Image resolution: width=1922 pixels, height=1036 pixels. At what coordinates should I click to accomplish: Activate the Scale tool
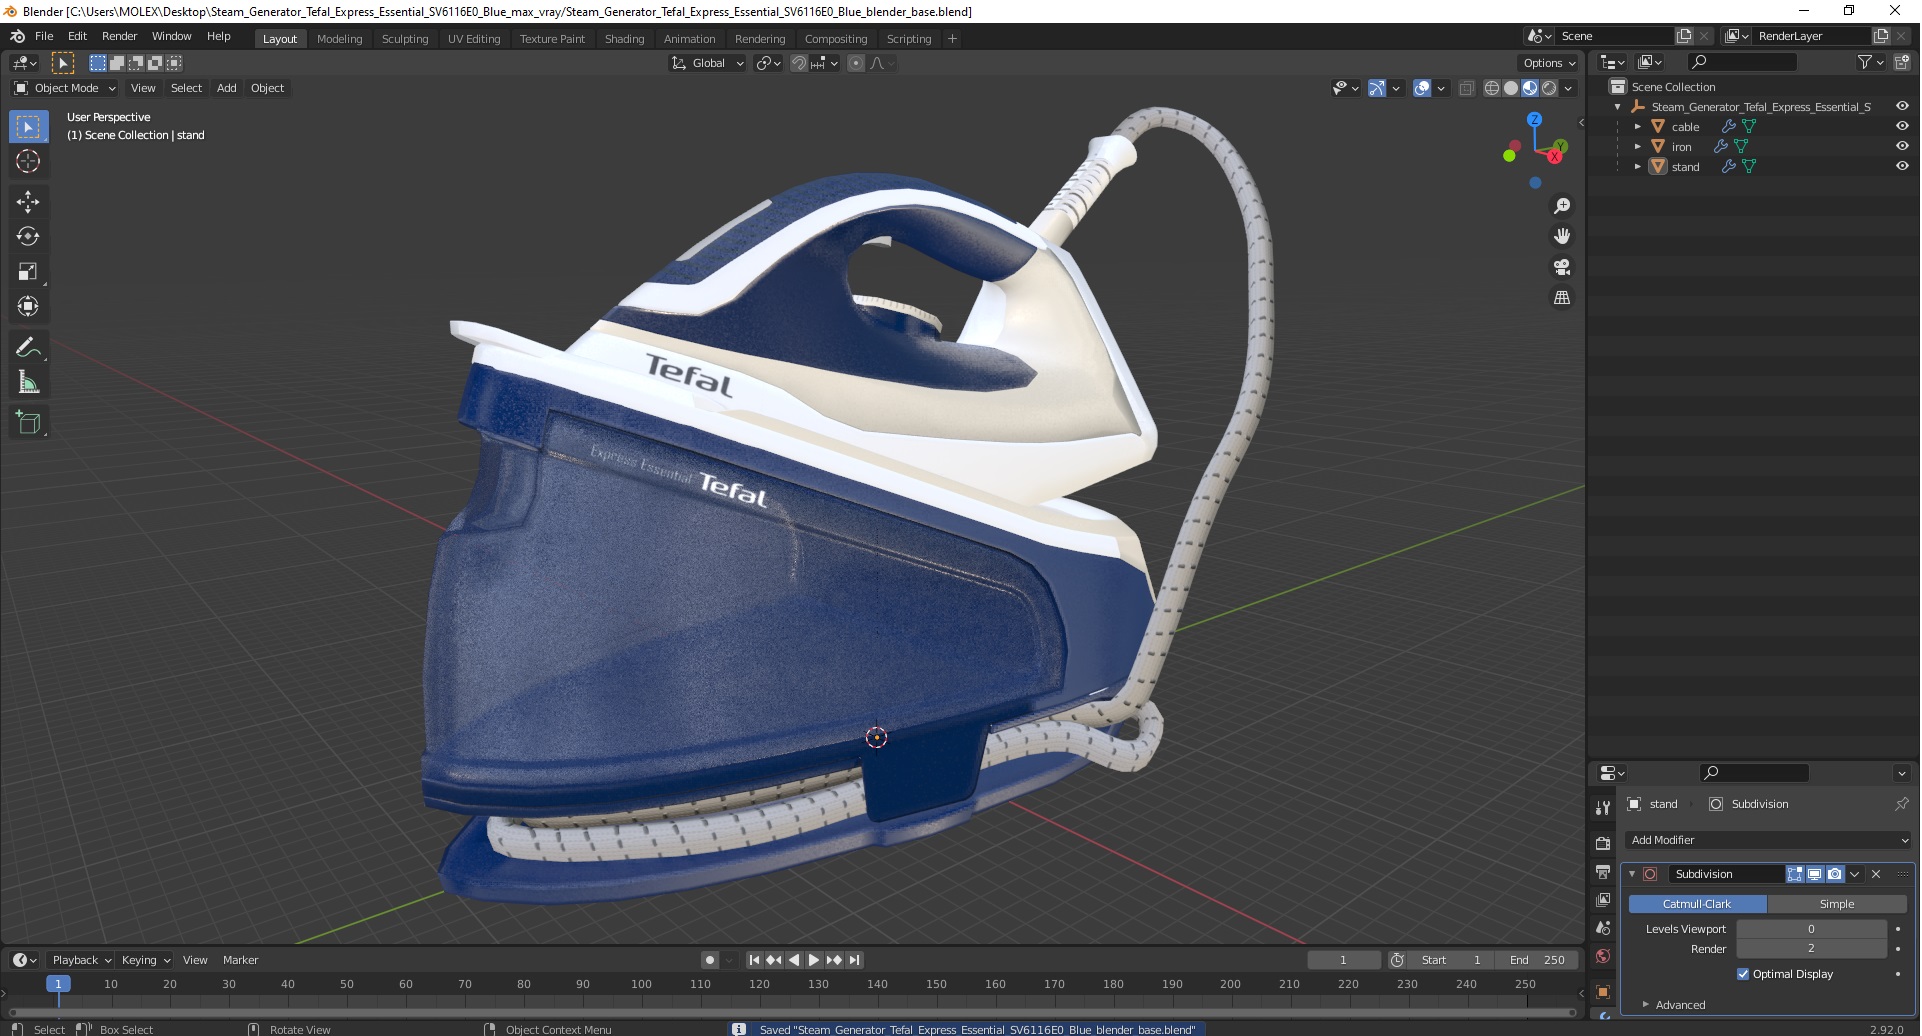tap(28, 271)
